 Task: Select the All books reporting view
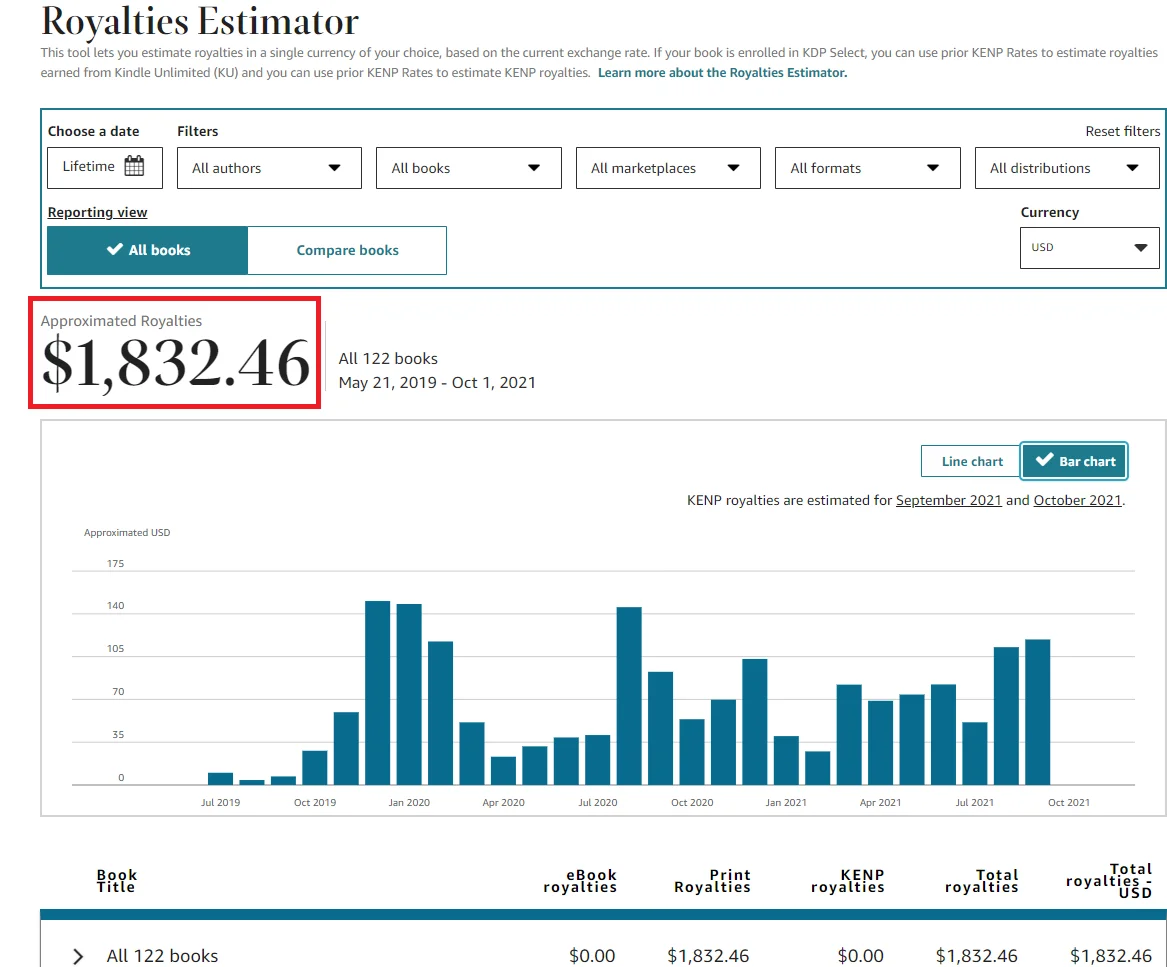coord(147,250)
